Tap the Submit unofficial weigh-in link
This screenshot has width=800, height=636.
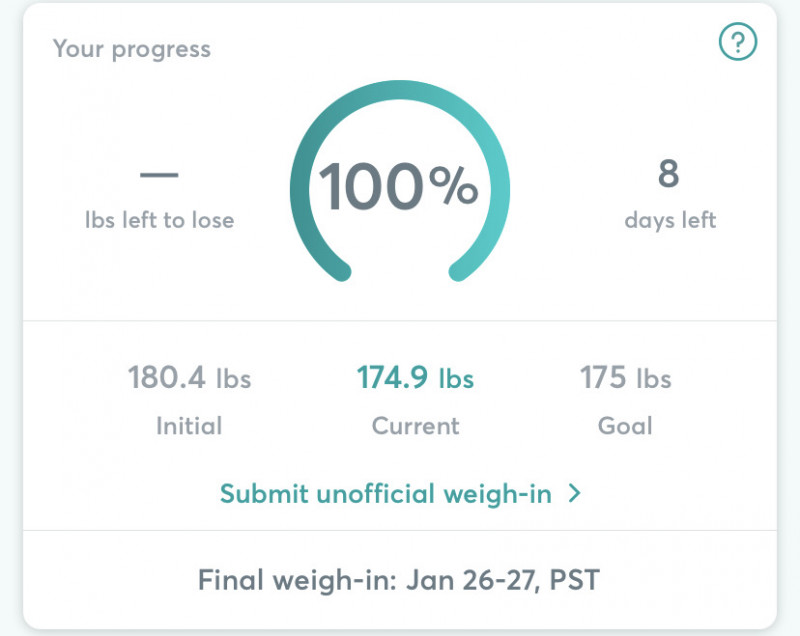point(386,494)
